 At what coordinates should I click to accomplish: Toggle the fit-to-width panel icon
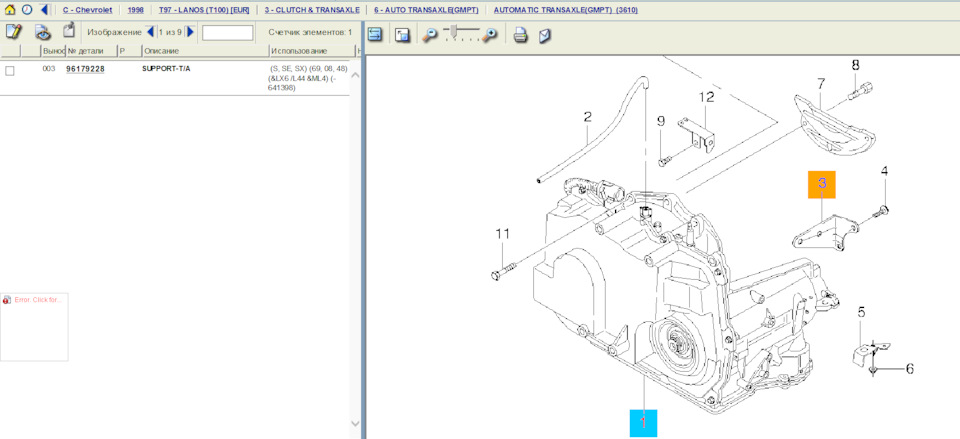coord(376,35)
